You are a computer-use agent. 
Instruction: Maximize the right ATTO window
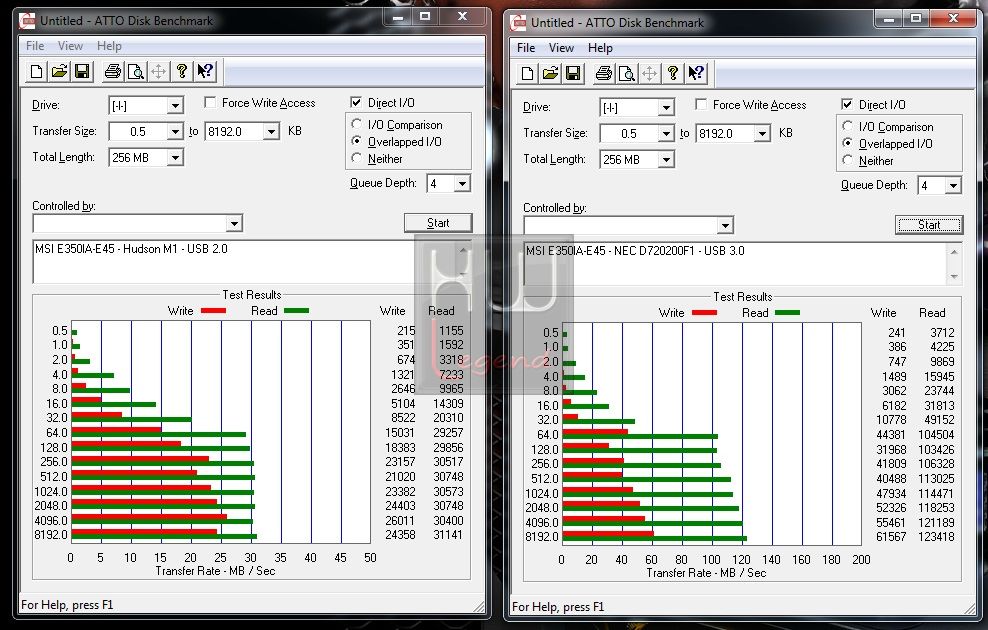pyautogui.click(x=916, y=19)
